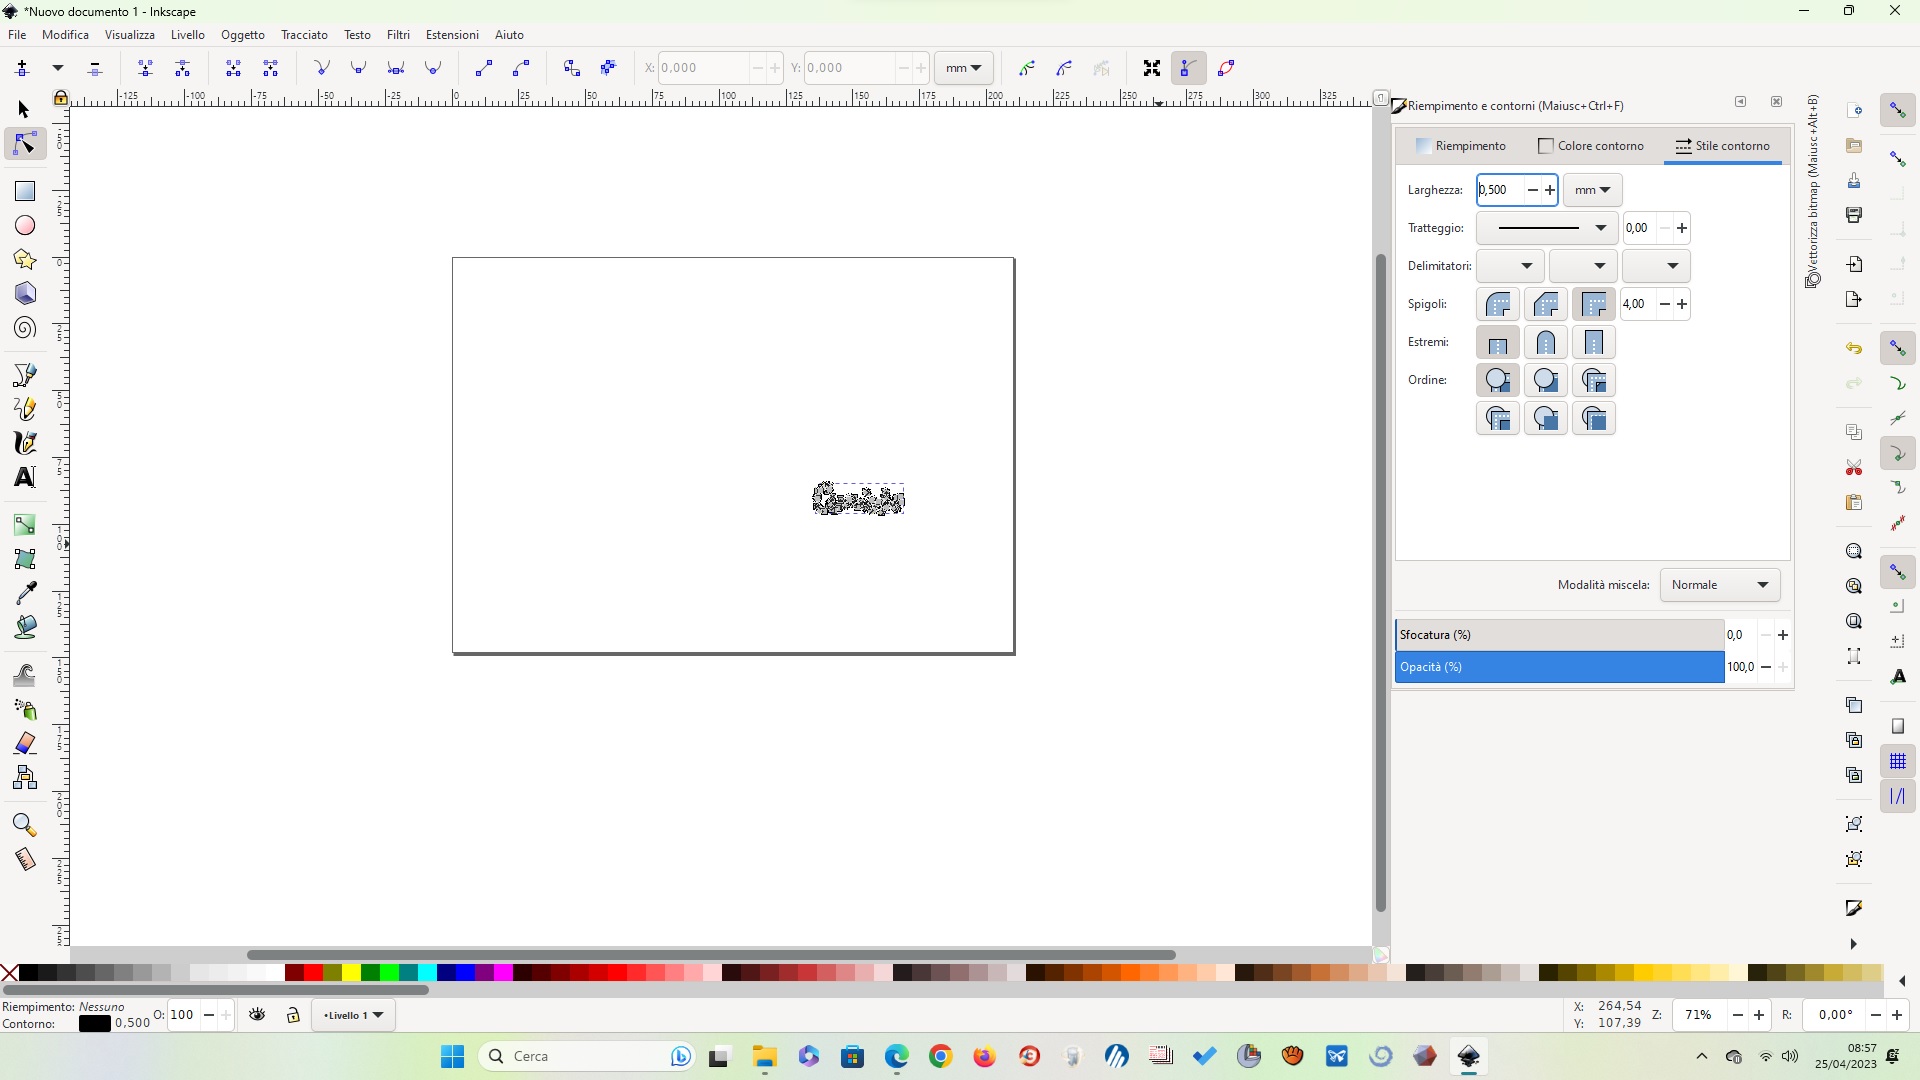
Task: Pick the yellow swatch in palette
Action: (x=351, y=972)
